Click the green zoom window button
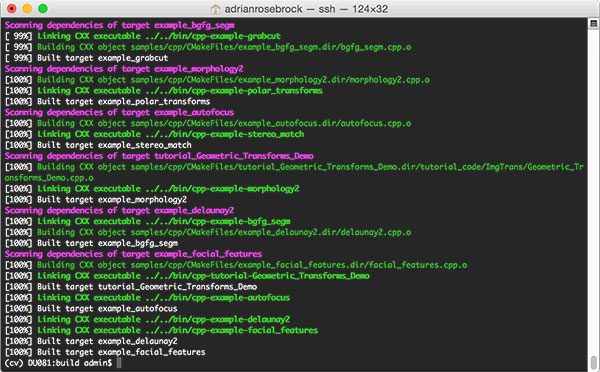 pos(43,8)
